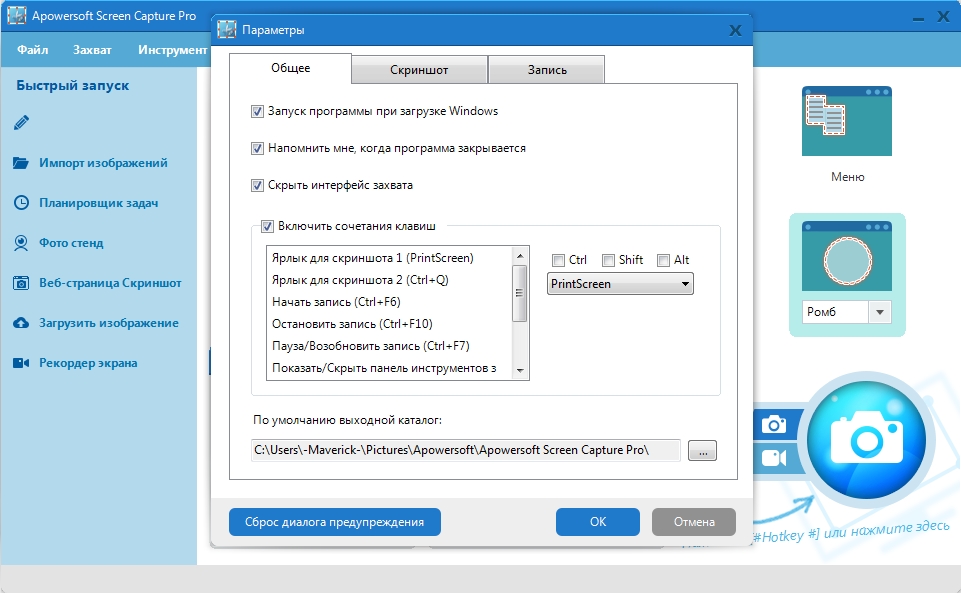Click the hotkey list scrollbar thumb
The width and height of the screenshot is (961, 593).
520,293
